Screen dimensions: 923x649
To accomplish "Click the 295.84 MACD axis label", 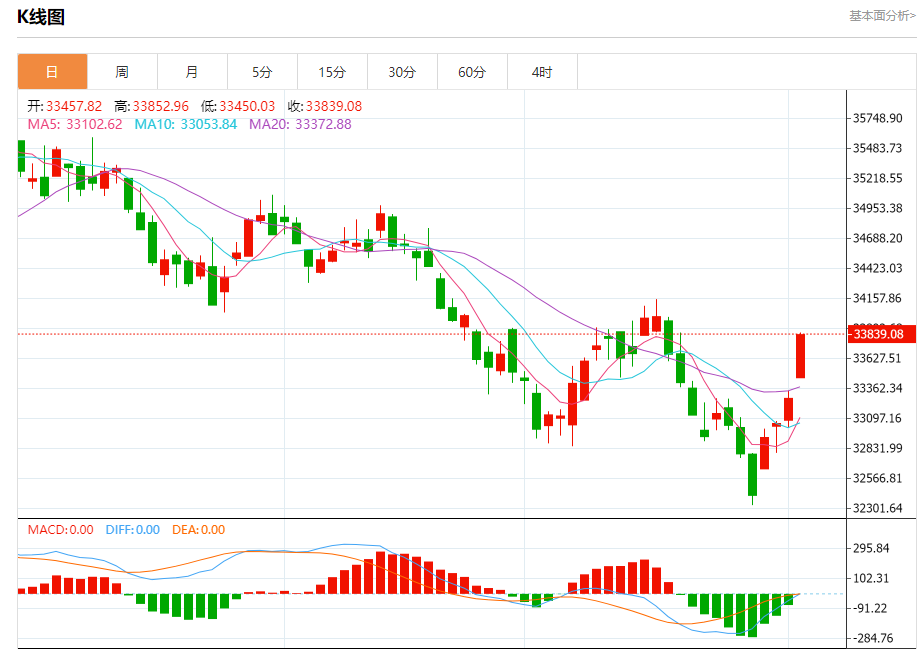I will [871, 548].
